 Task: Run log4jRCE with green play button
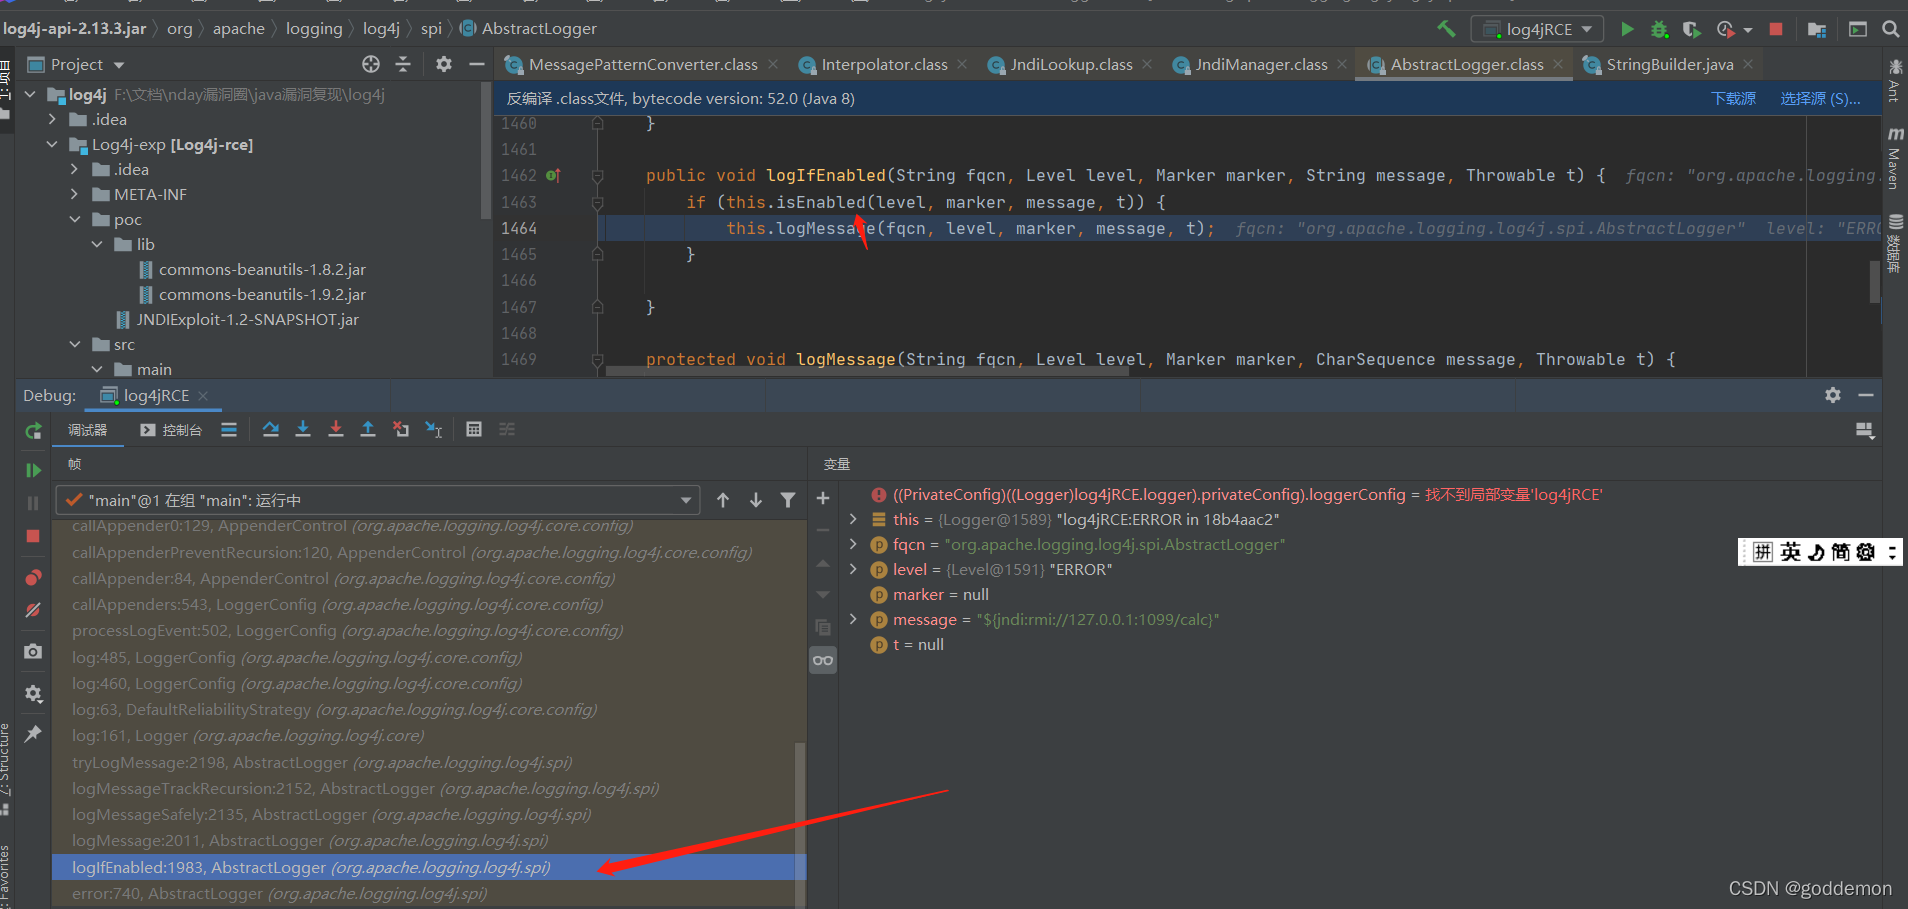tap(1627, 29)
